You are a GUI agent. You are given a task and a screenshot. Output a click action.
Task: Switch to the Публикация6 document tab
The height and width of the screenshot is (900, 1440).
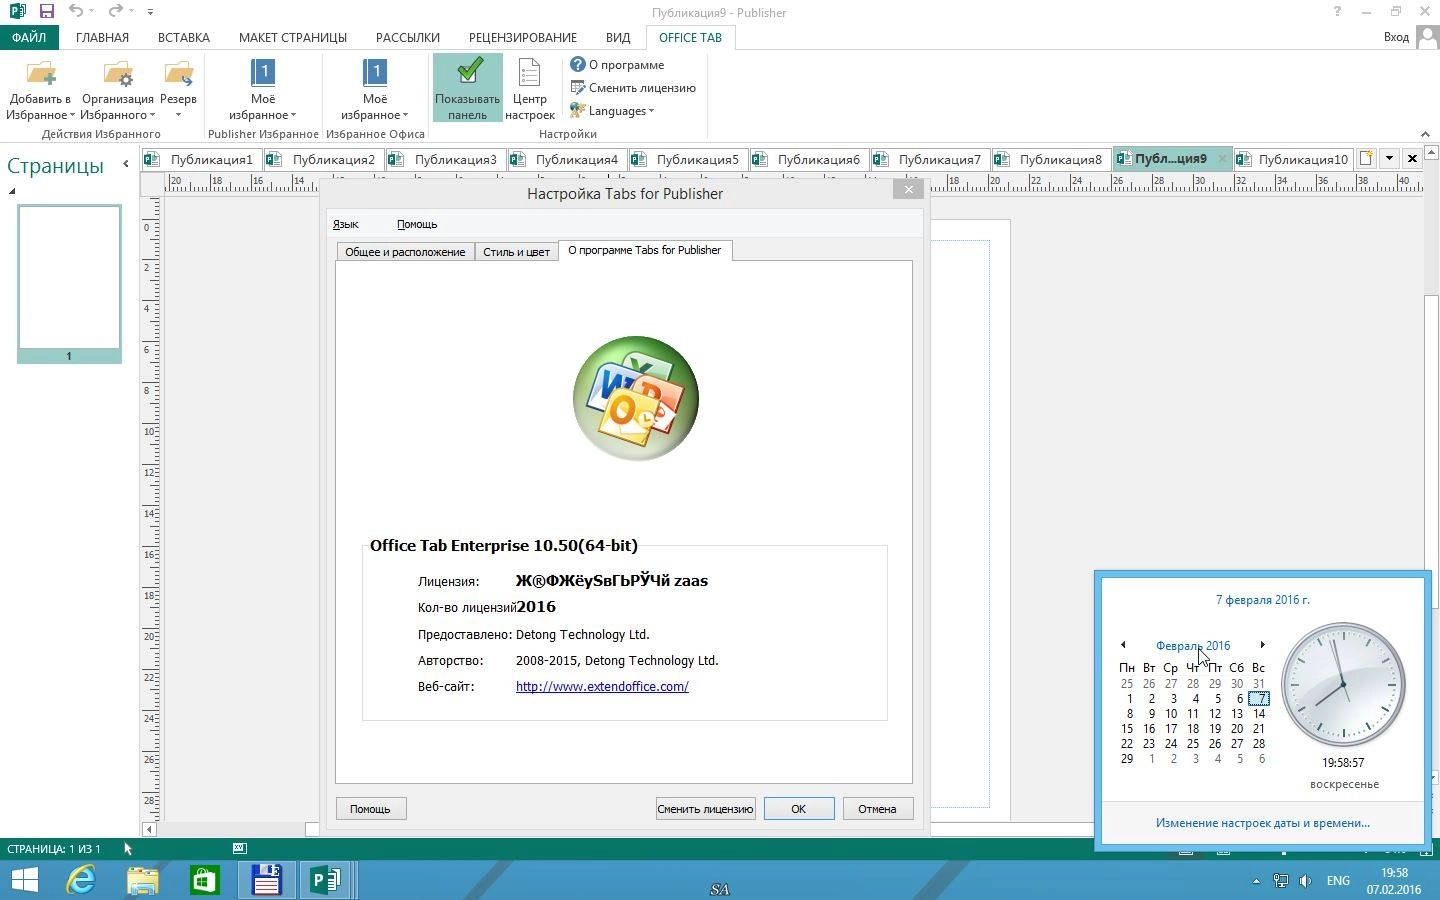point(808,159)
